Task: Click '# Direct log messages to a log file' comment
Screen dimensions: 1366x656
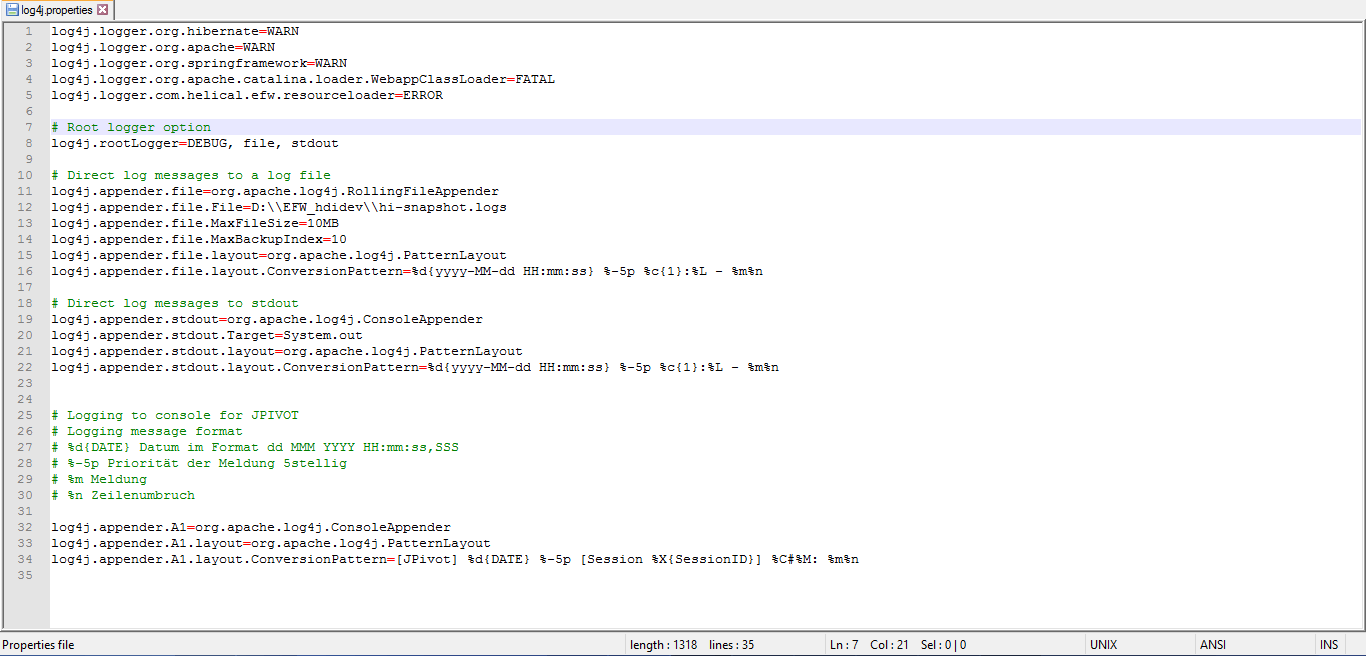Action: 191,175
